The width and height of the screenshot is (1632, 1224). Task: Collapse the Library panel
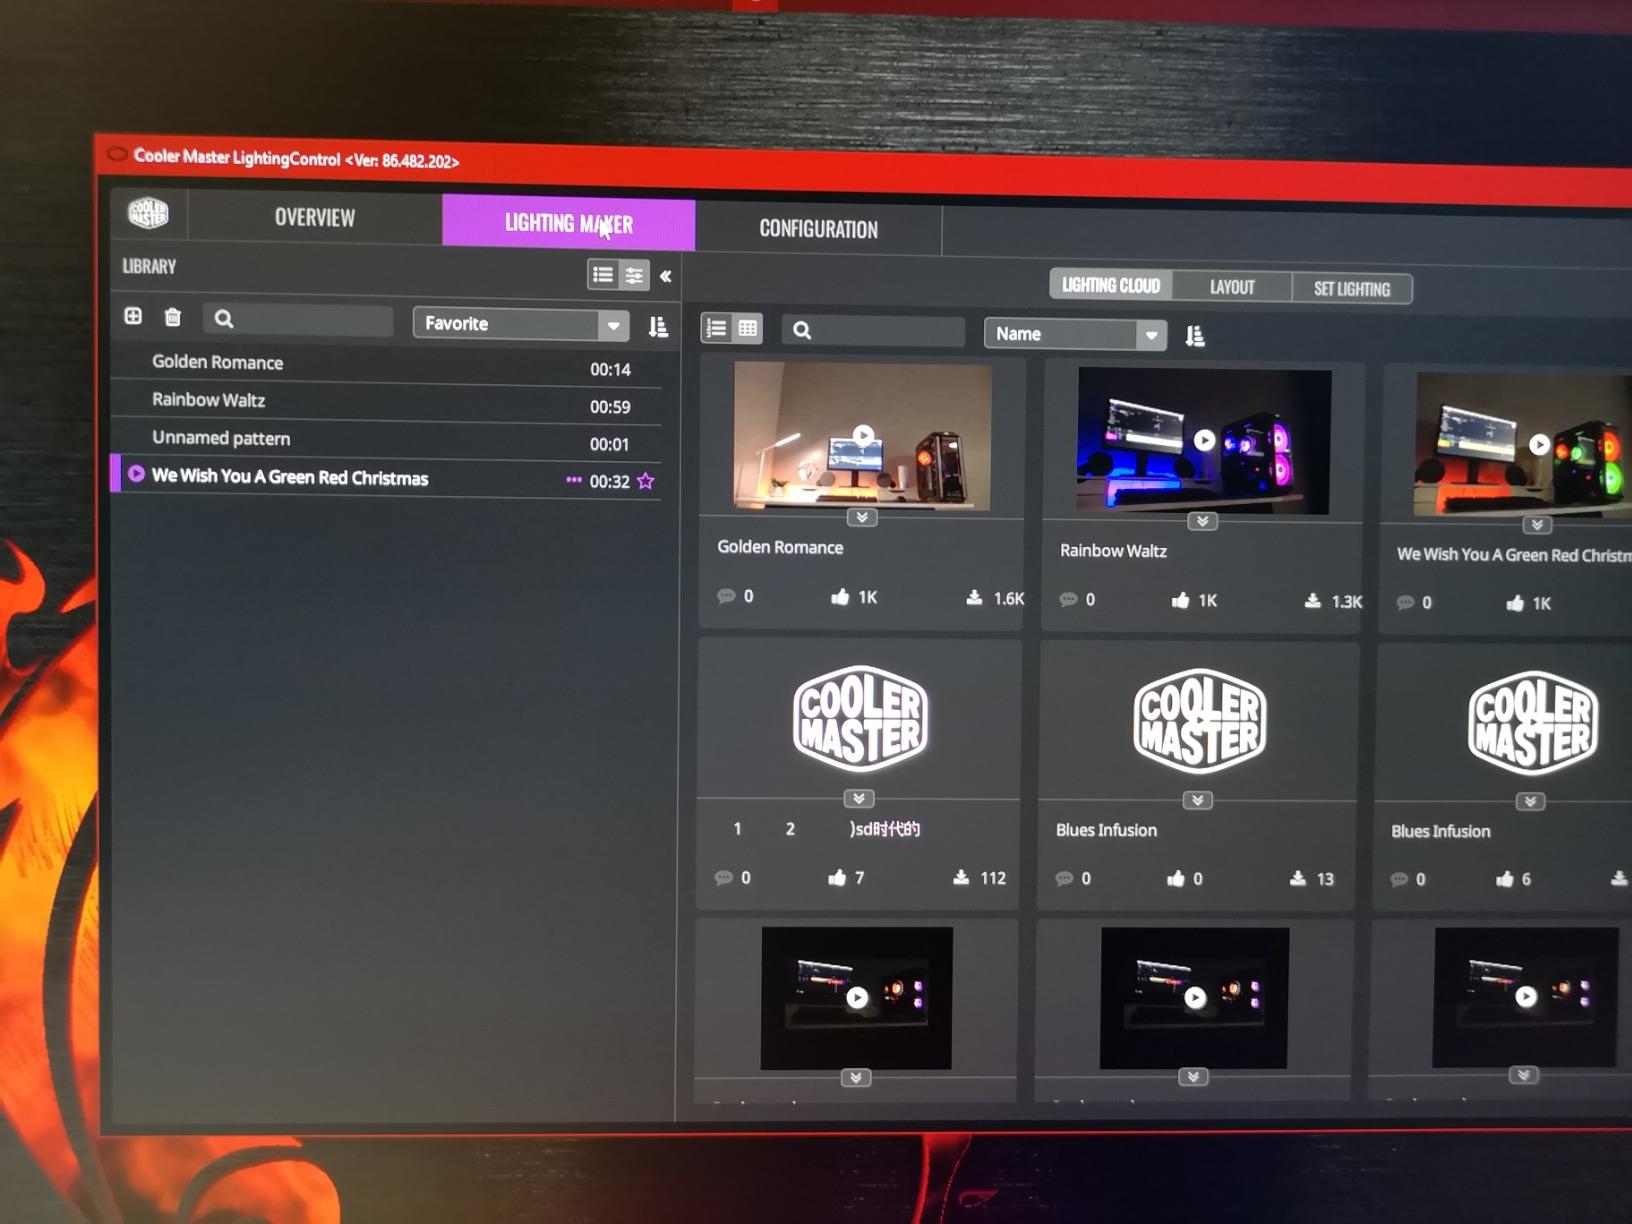coord(665,276)
